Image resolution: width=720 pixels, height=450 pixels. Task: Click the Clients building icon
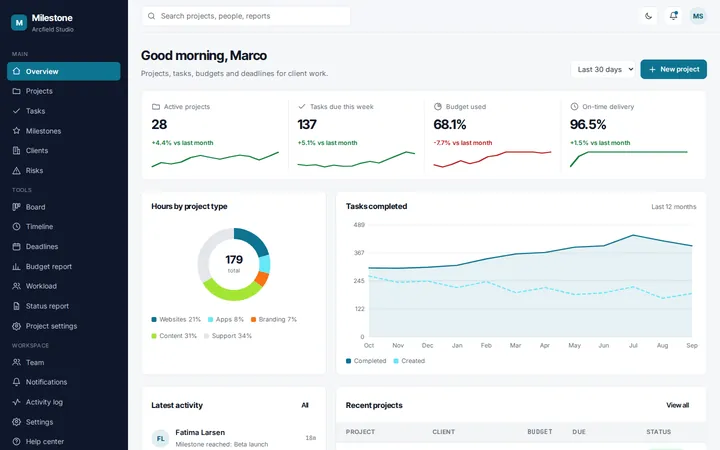tap(17, 151)
